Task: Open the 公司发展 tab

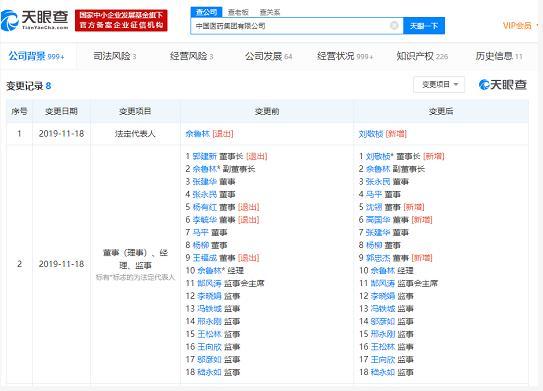Action: [x=268, y=56]
